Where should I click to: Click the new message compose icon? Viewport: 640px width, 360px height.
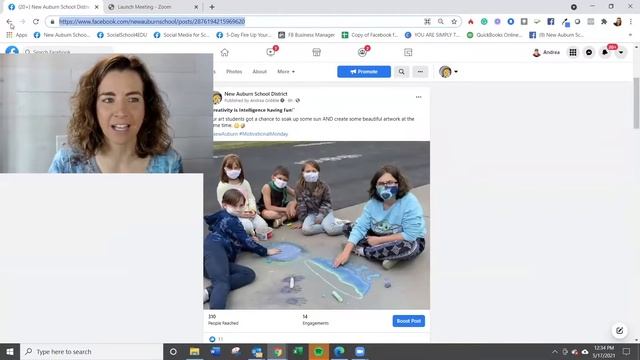pos(620,331)
